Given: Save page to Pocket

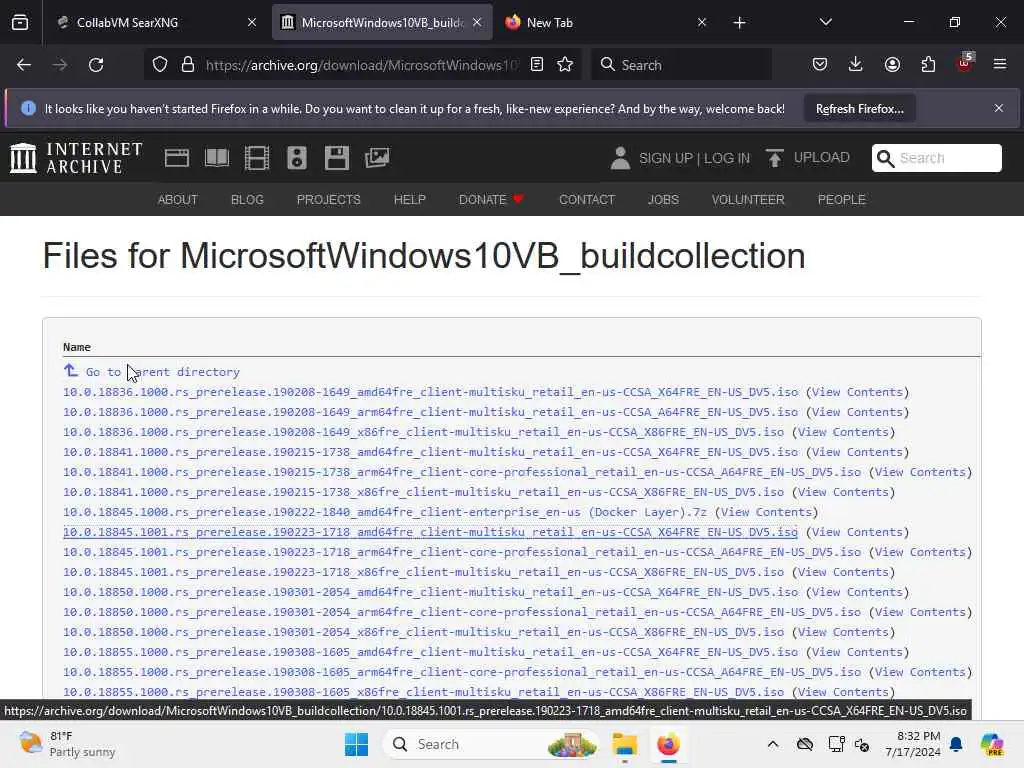Looking at the screenshot, I should 820,65.
